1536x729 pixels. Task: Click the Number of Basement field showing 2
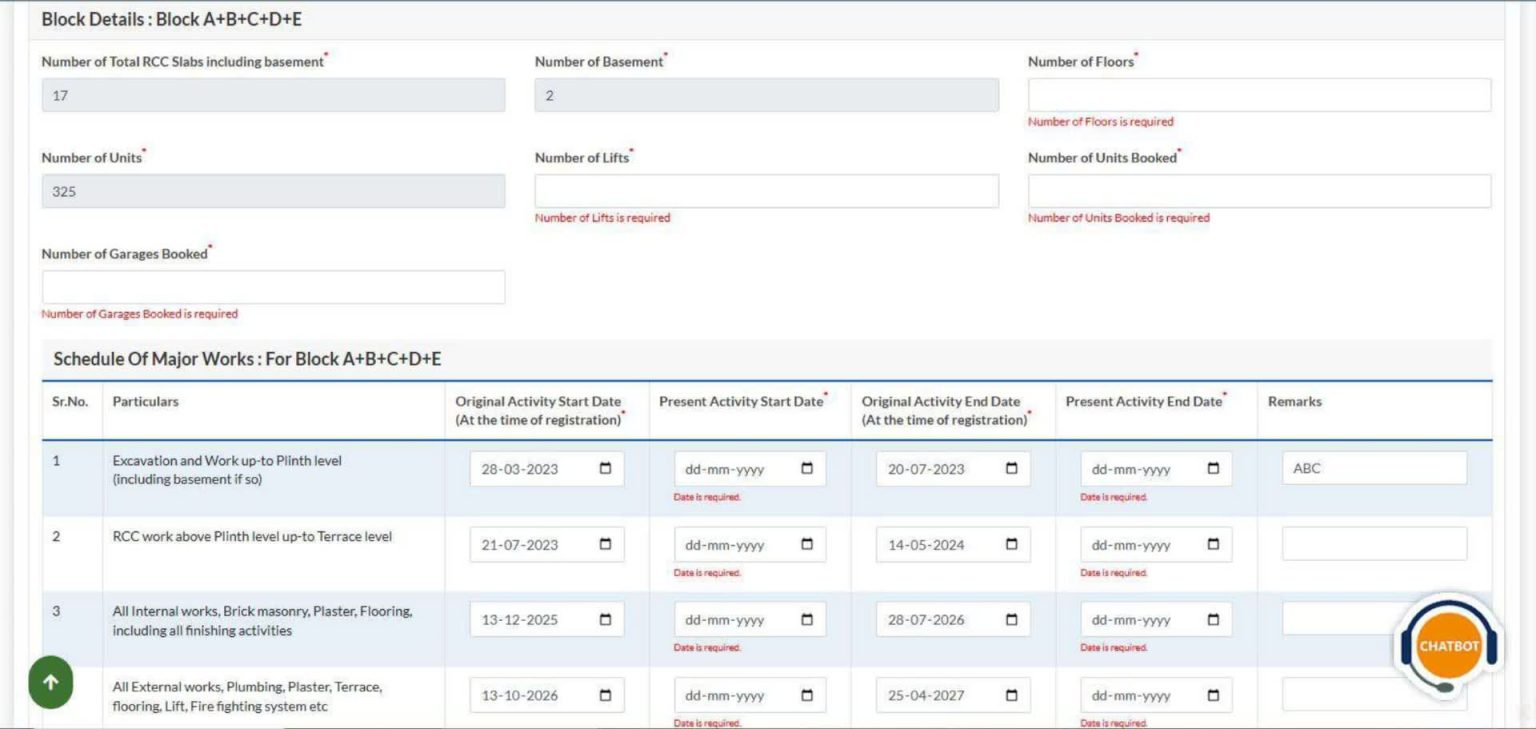(765, 94)
